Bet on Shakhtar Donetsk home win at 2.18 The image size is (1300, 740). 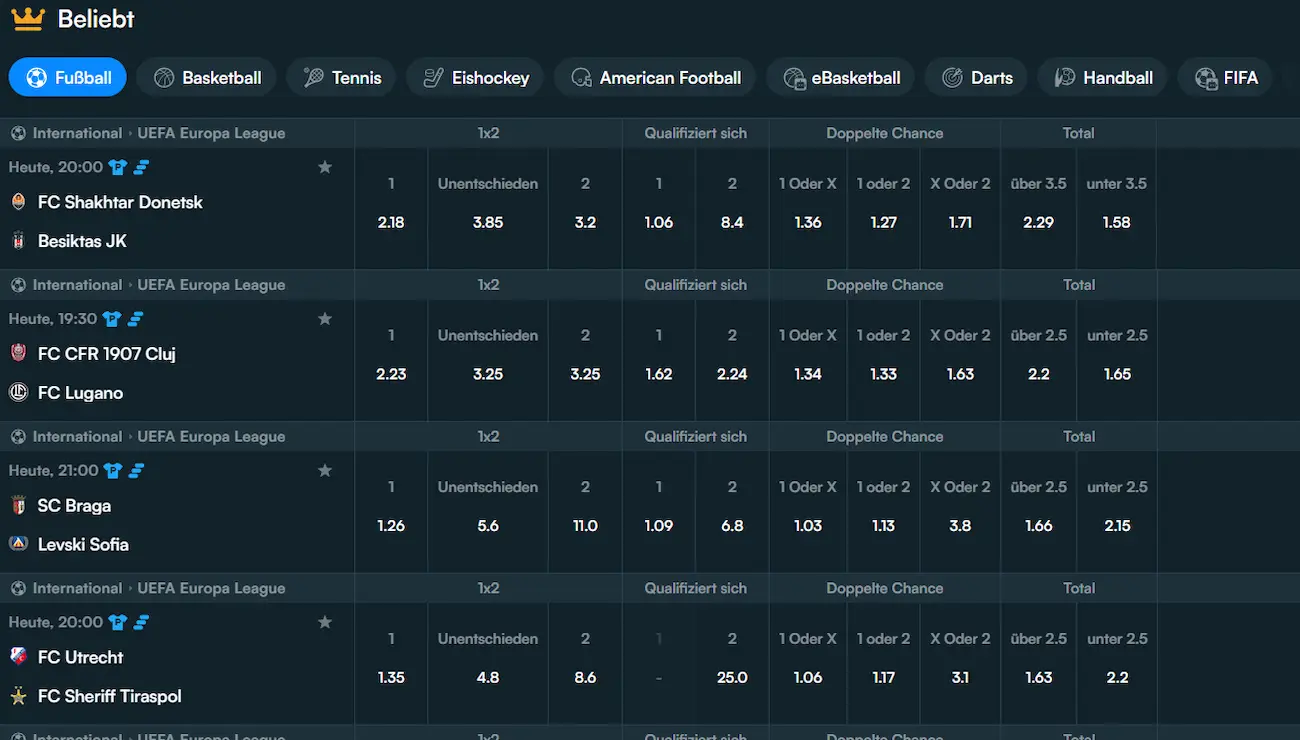click(x=391, y=208)
